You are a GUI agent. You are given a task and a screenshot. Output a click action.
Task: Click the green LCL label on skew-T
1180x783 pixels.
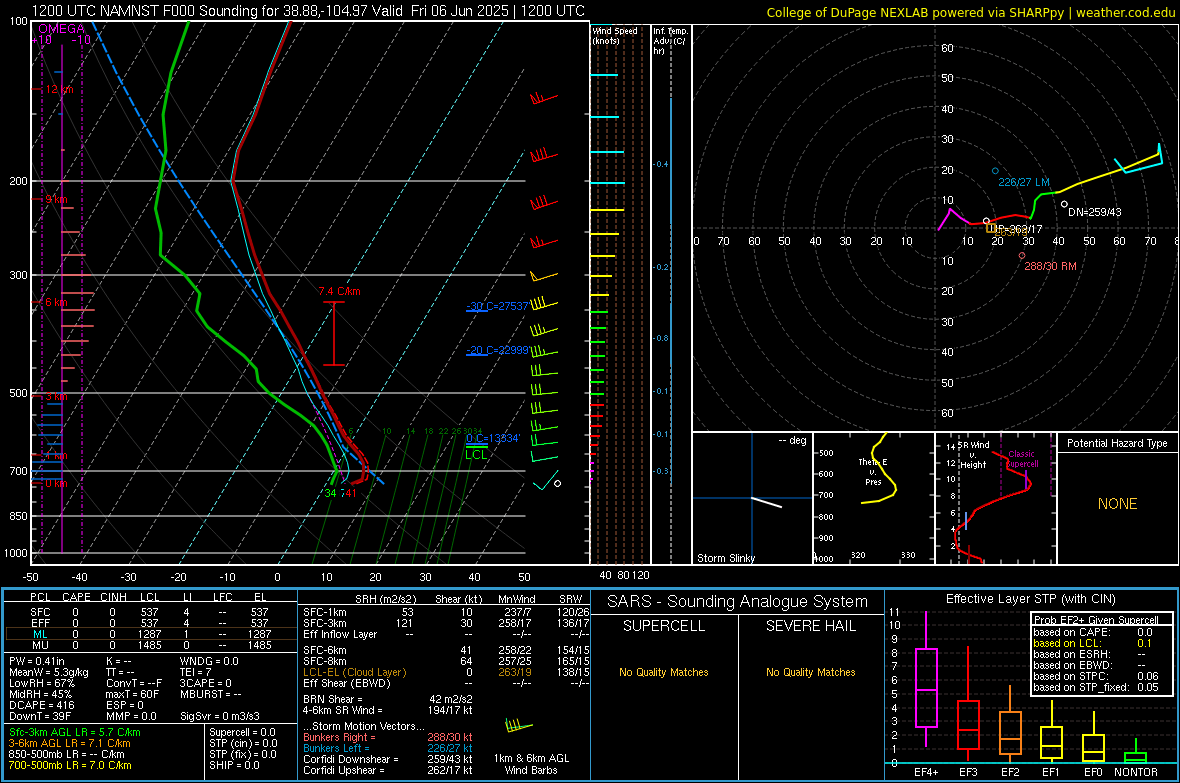476,455
